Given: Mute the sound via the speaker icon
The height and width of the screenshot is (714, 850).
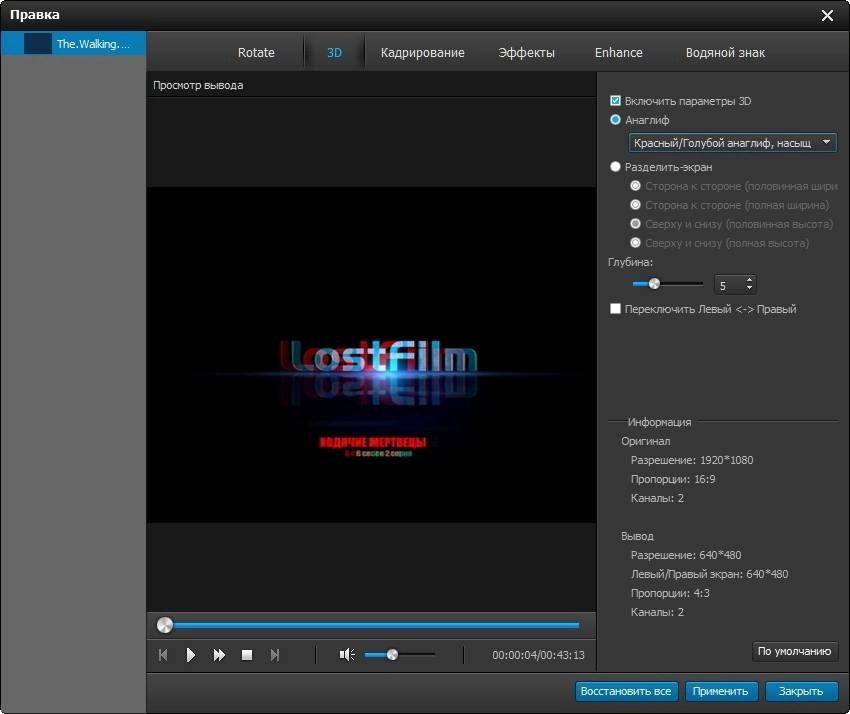Looking at the screenshot, I should tap(347, 655).
